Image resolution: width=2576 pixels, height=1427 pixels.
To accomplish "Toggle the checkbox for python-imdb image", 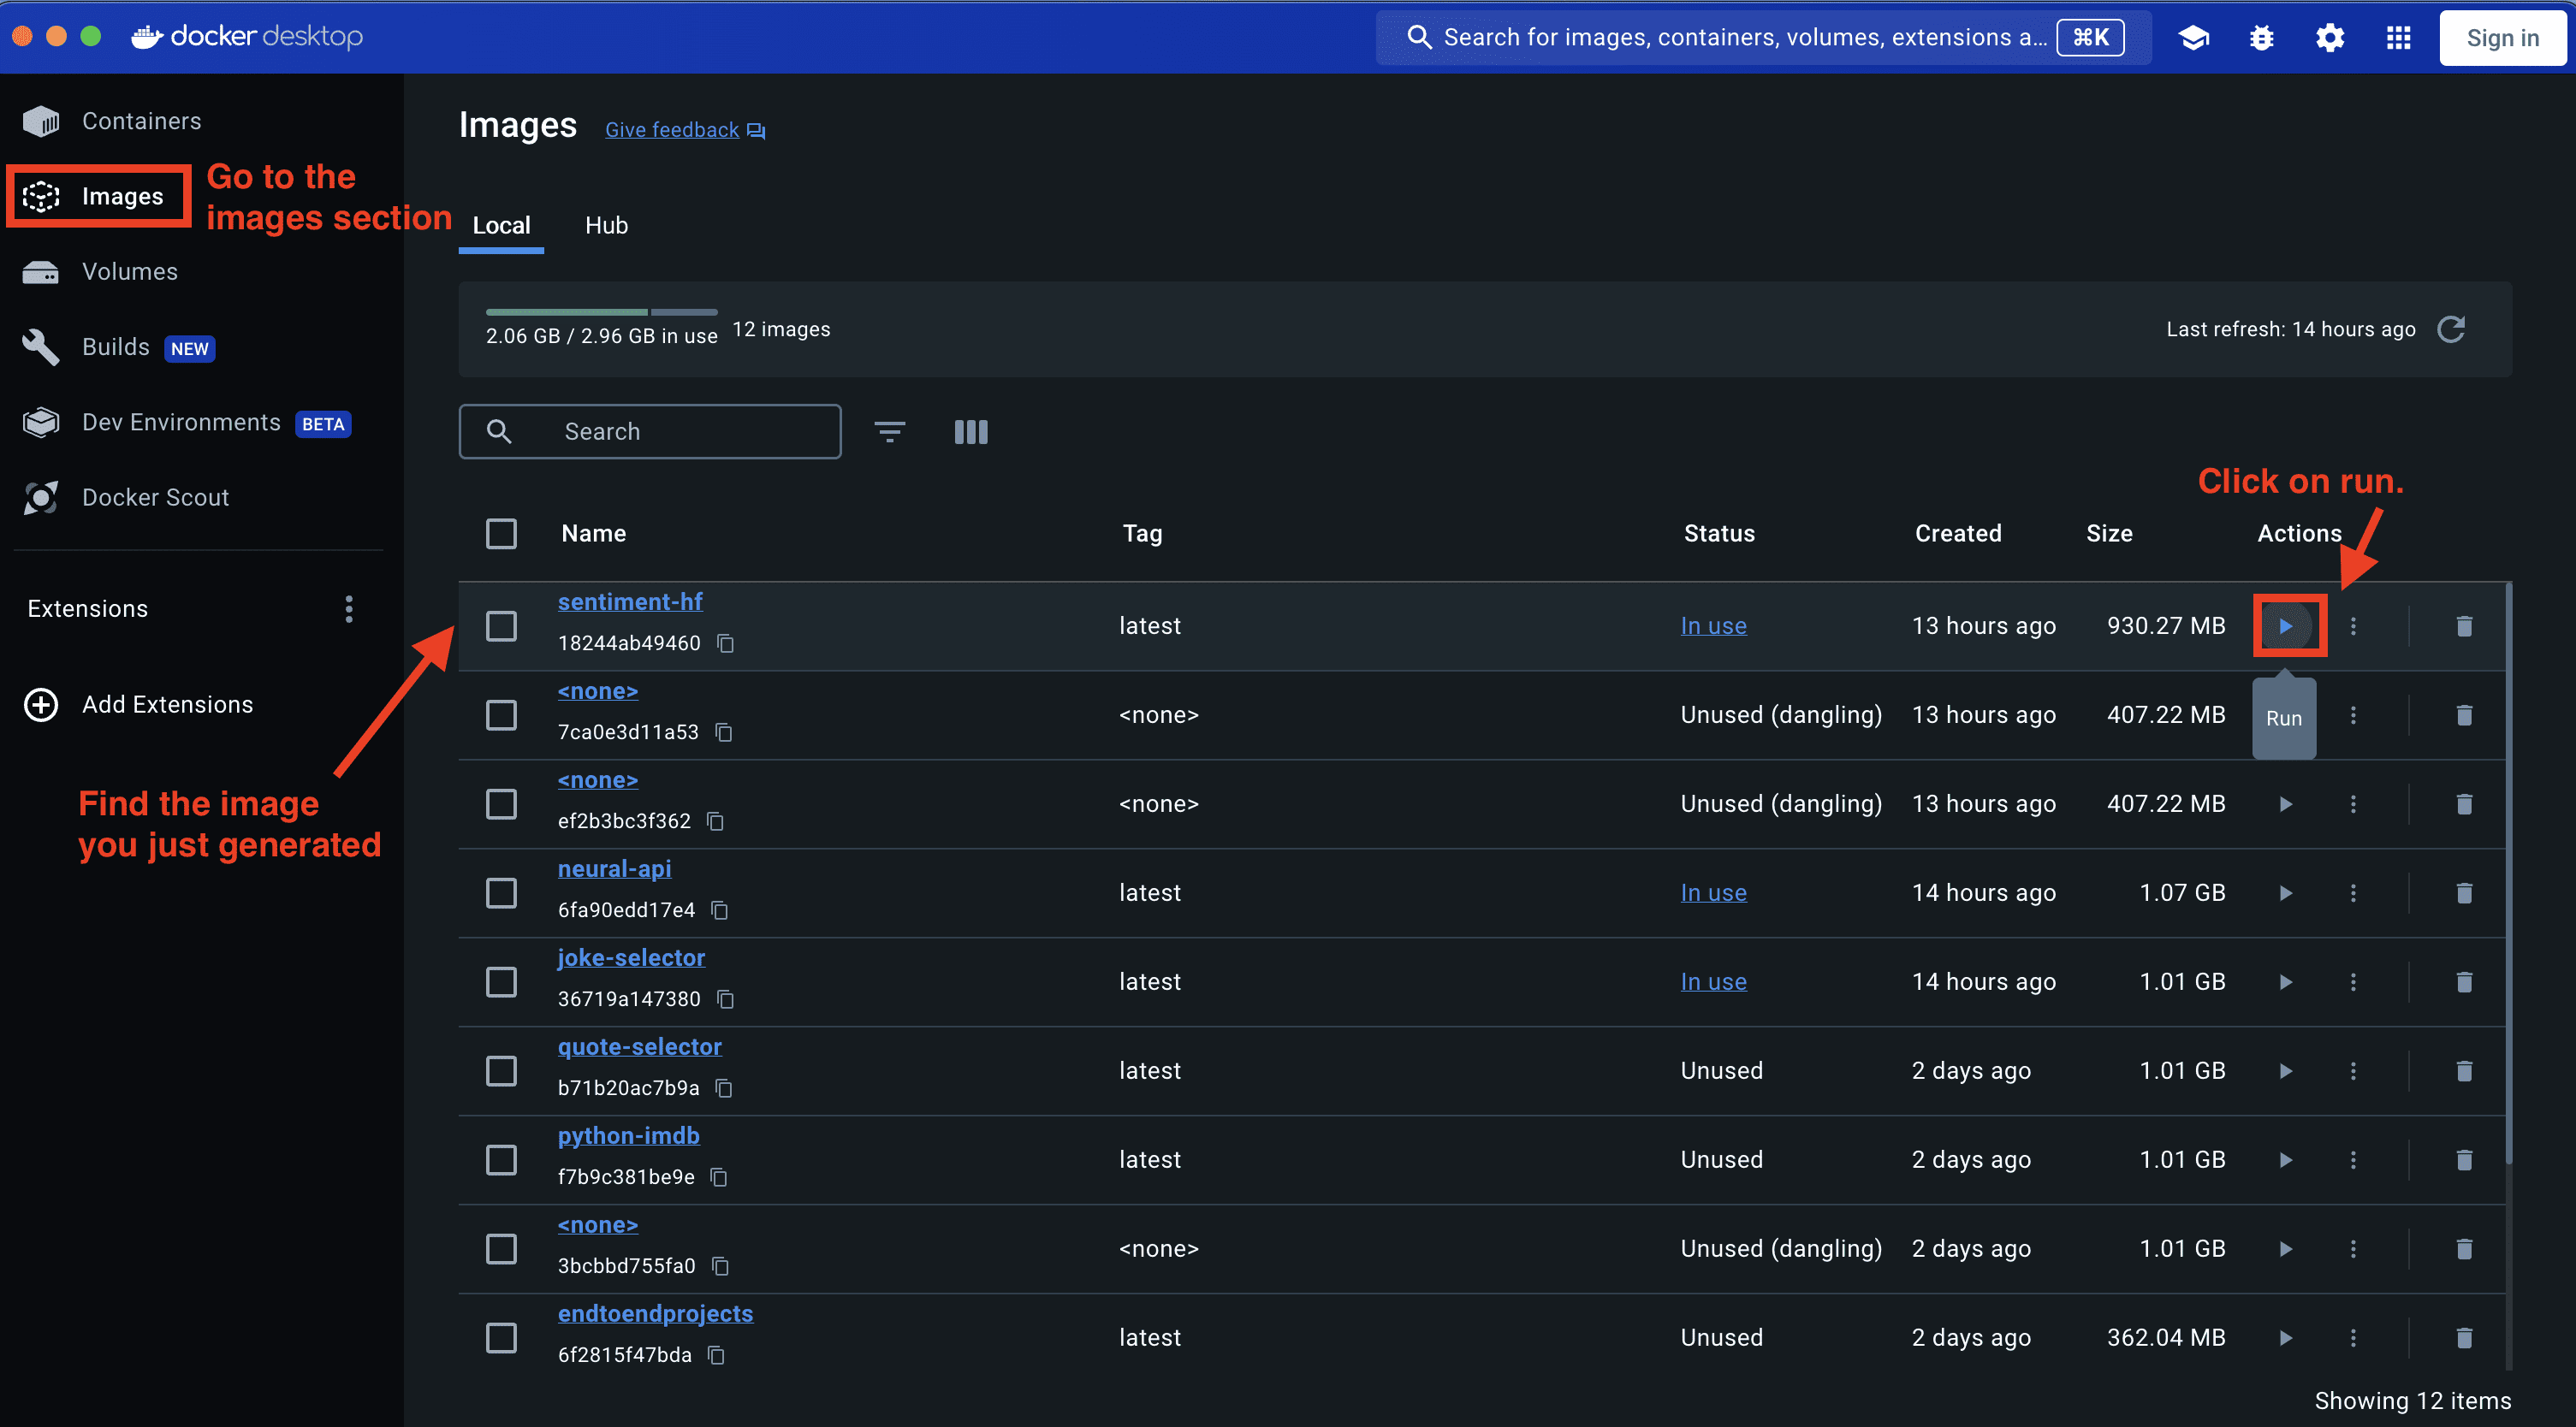I will (x=501, y=1158).
